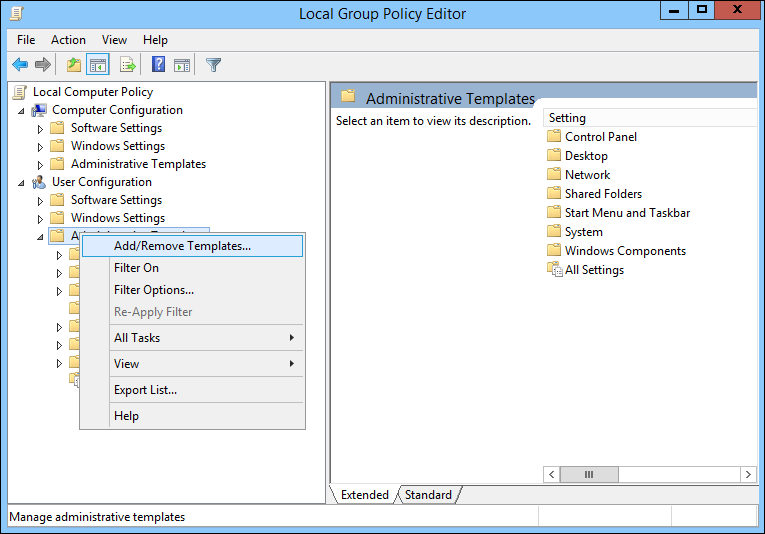Switch to the Extended tab
Viewport: 765px width, 534px height.
[x=364, y=494]
